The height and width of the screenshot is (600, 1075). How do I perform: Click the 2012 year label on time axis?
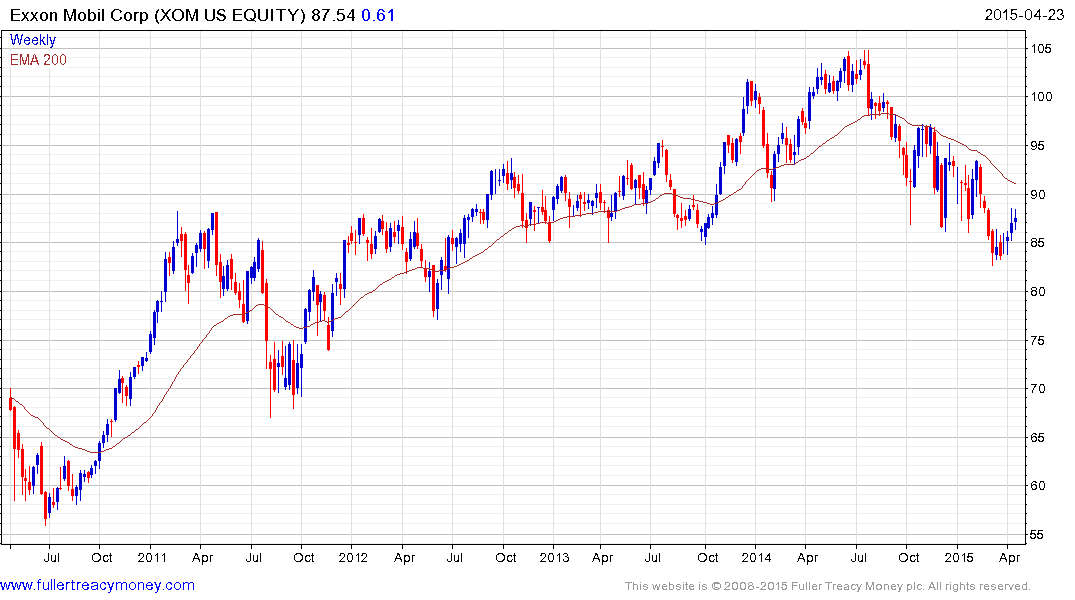(353, 557)
